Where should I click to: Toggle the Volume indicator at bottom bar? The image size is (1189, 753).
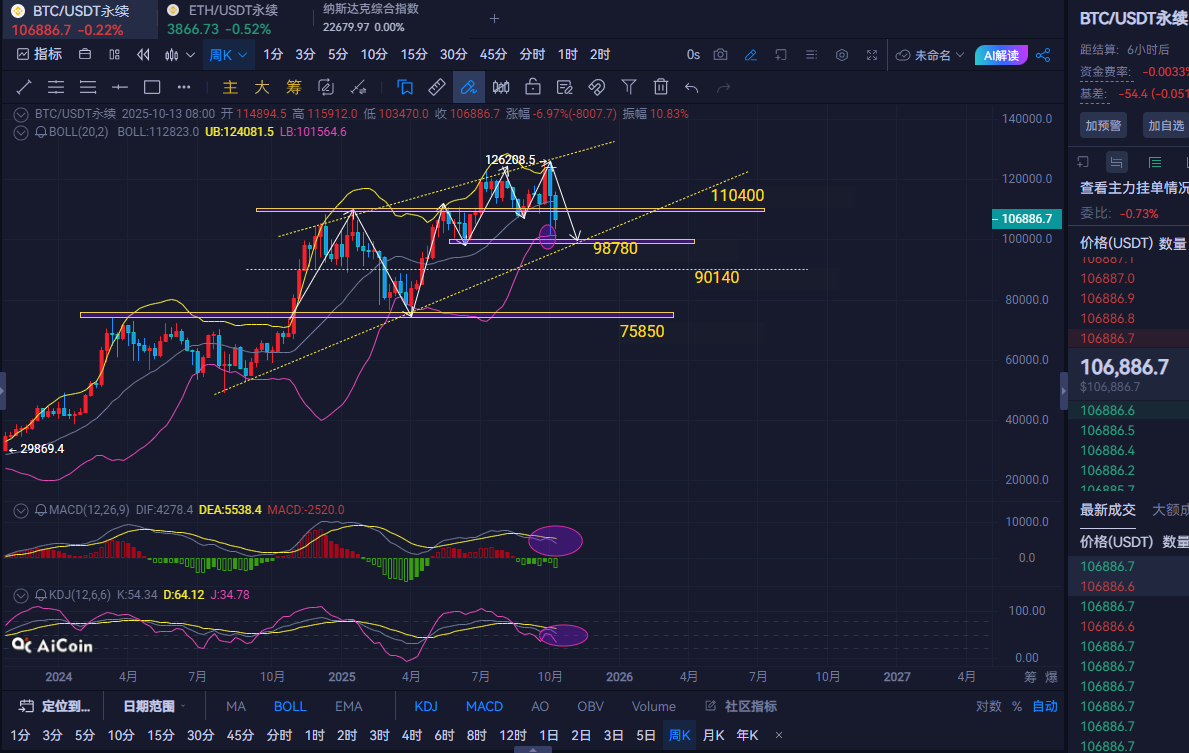[x=654, y=706]
